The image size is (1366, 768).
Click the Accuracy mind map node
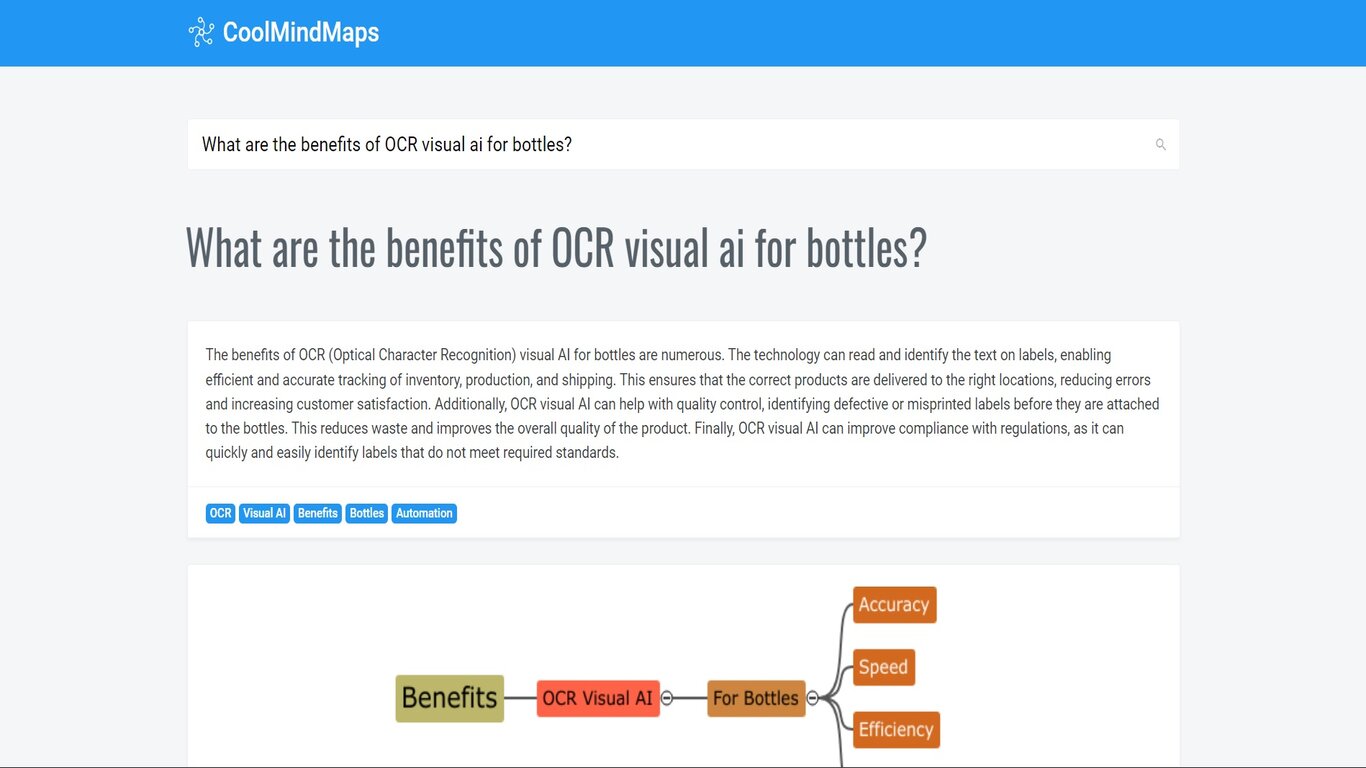(x=894, y=605)
